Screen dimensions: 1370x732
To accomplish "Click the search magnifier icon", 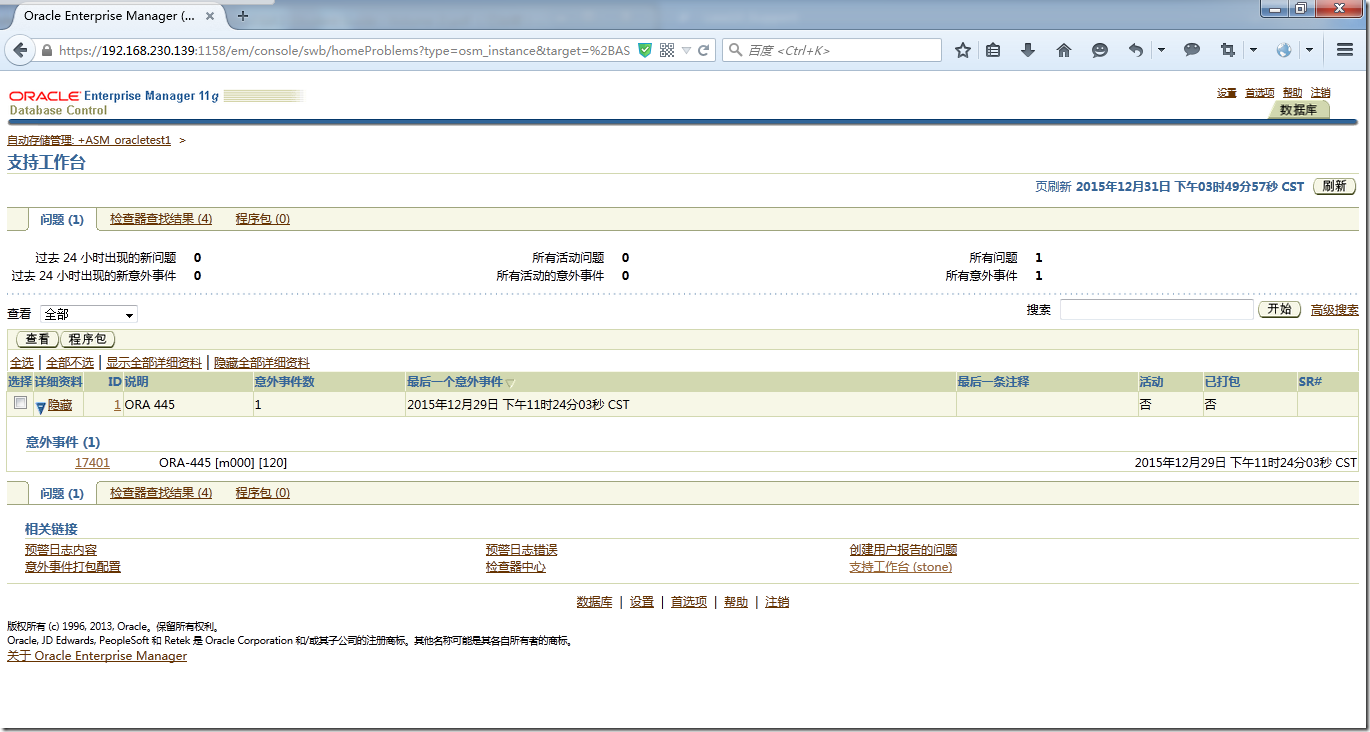I will tap(735, 50).
